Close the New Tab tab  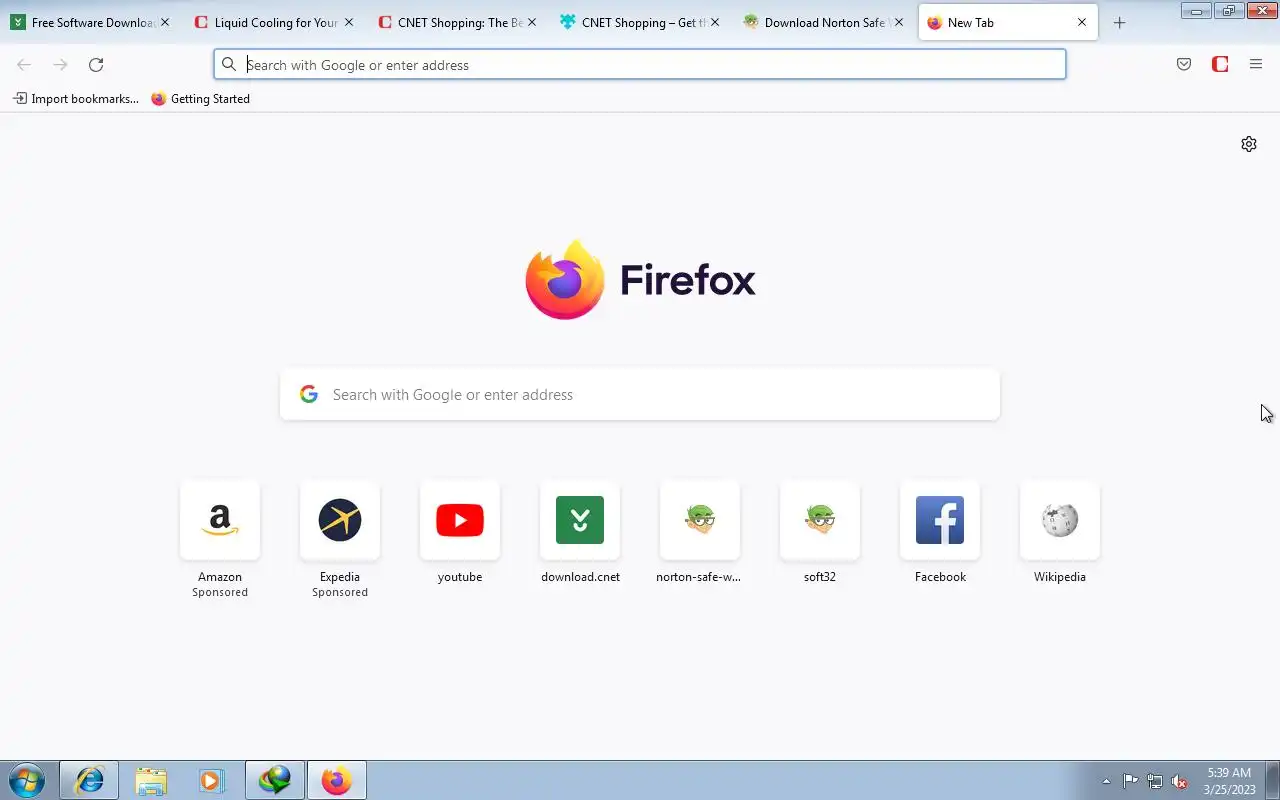tap(1082, 22)
